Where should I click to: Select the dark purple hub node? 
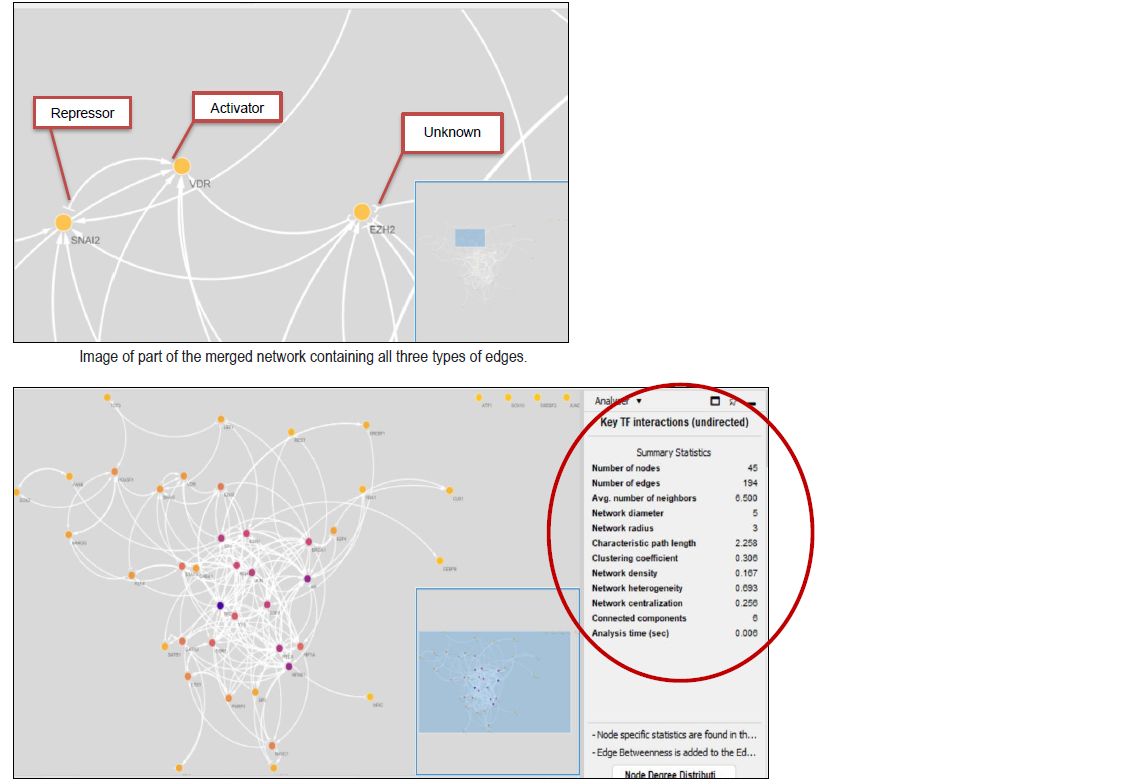pyautogui.click(x=220, y=606)
